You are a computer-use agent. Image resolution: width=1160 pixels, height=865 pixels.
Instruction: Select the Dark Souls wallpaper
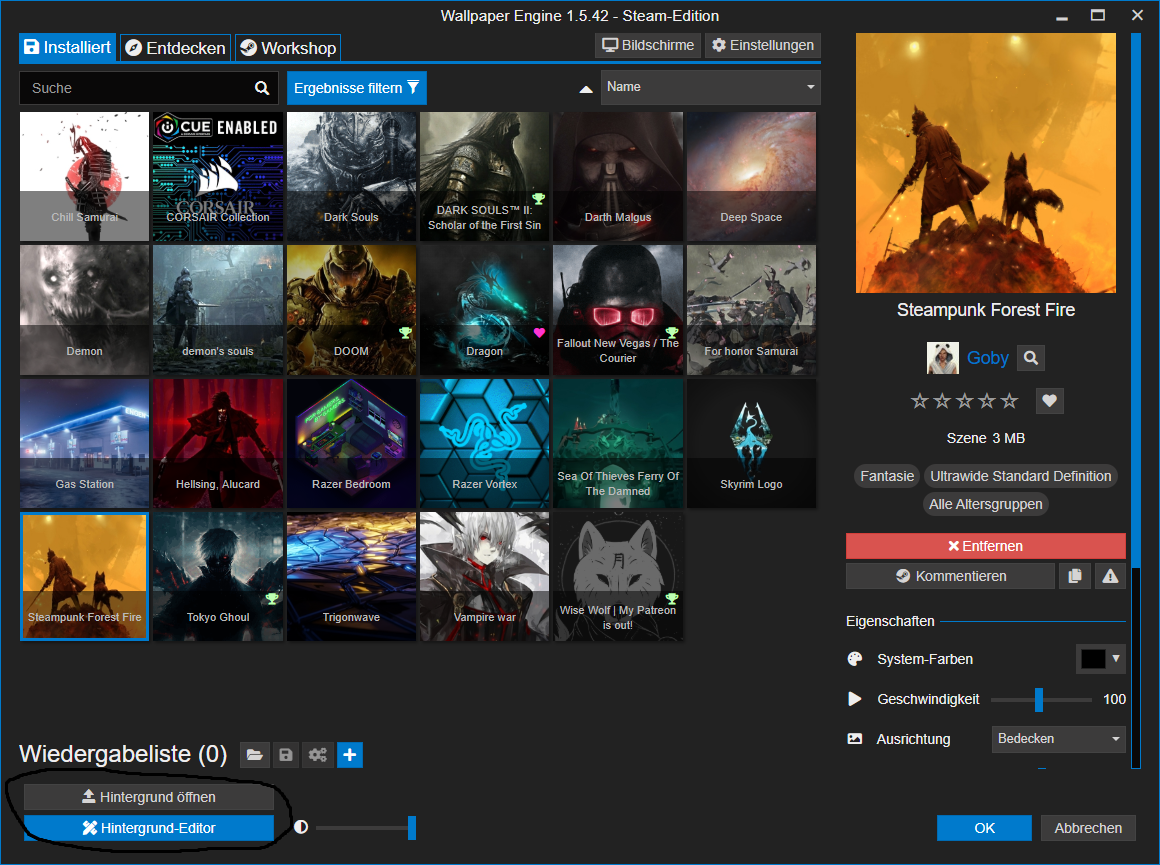[x=351, y=176]
